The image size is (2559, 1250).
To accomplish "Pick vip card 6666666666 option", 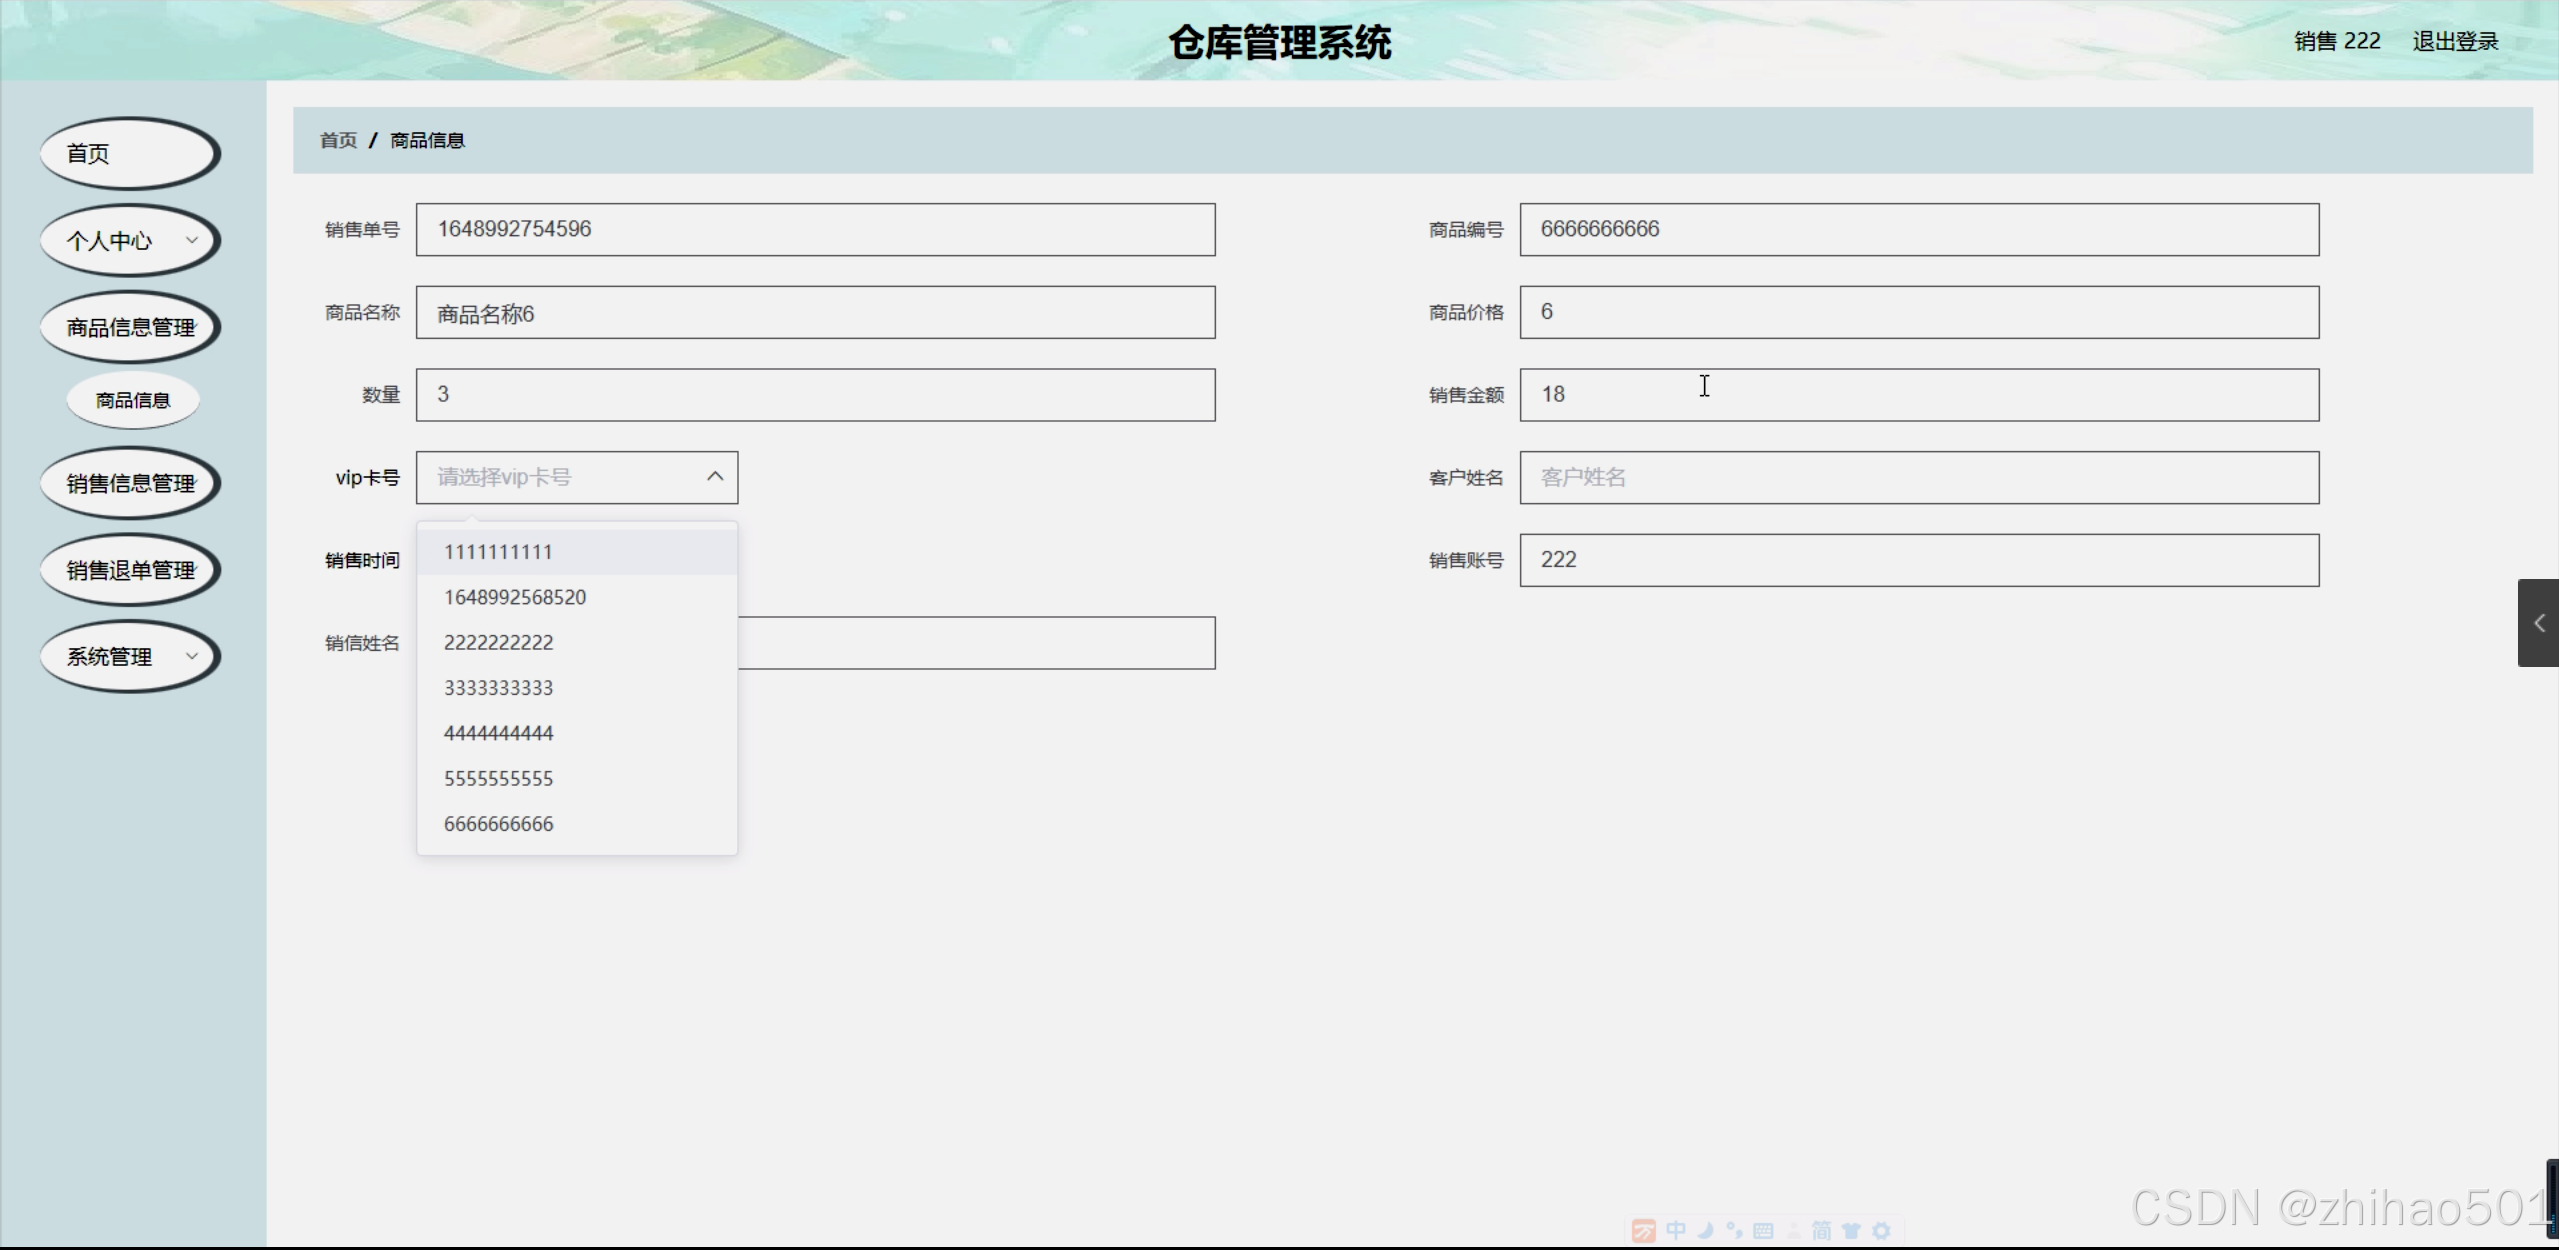I will [x=498, y=824].
